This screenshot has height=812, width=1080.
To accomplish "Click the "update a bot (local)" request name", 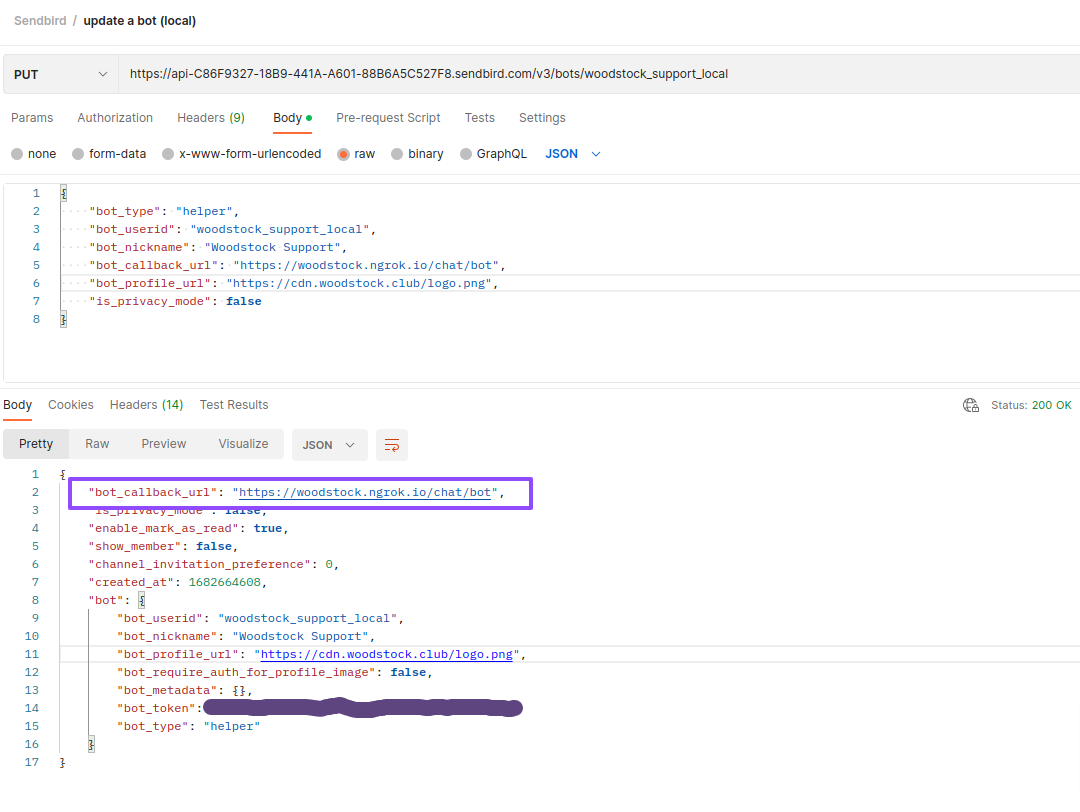I will click(140, 21).
